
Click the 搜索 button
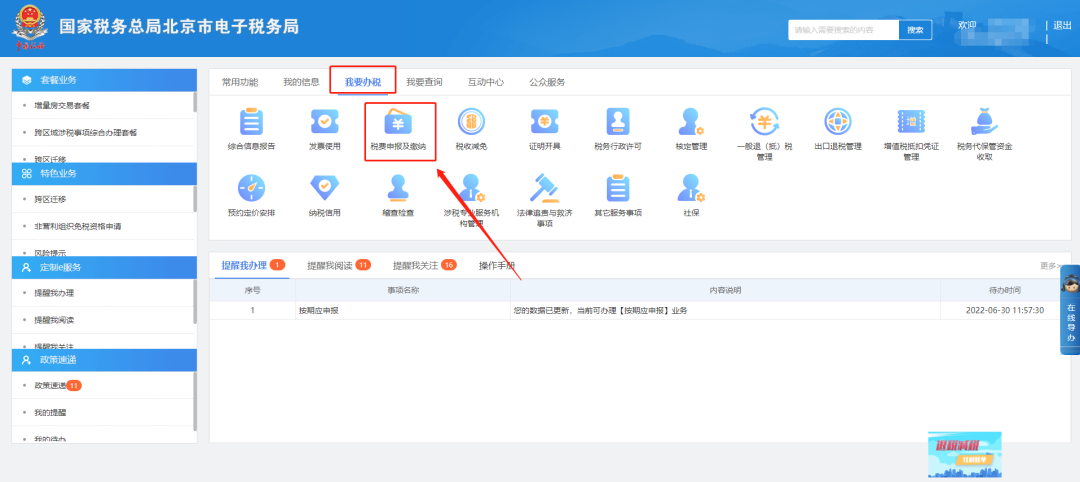(915, 30)
